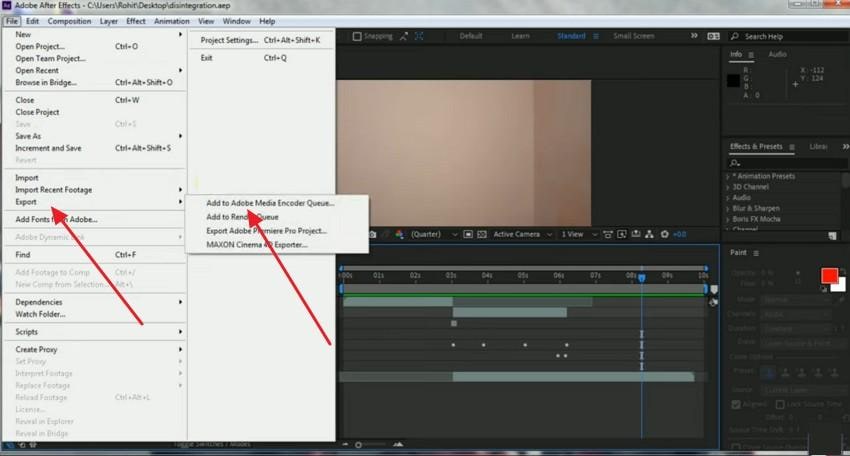Check the Lock Source Time checkbox

[x=780, y=404]
